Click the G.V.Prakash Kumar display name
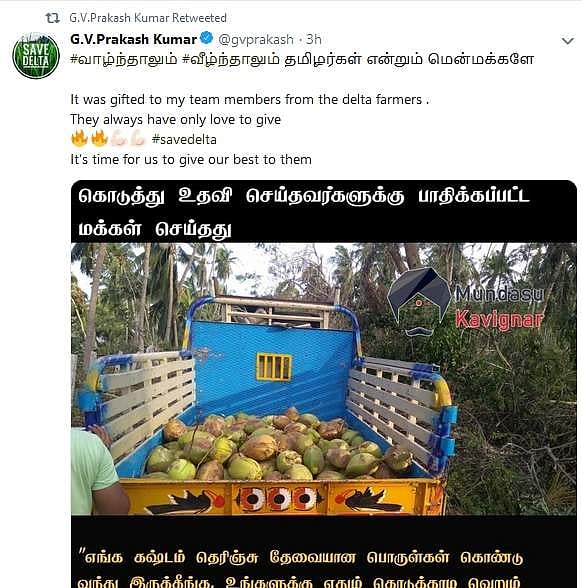 coord(134,39)
